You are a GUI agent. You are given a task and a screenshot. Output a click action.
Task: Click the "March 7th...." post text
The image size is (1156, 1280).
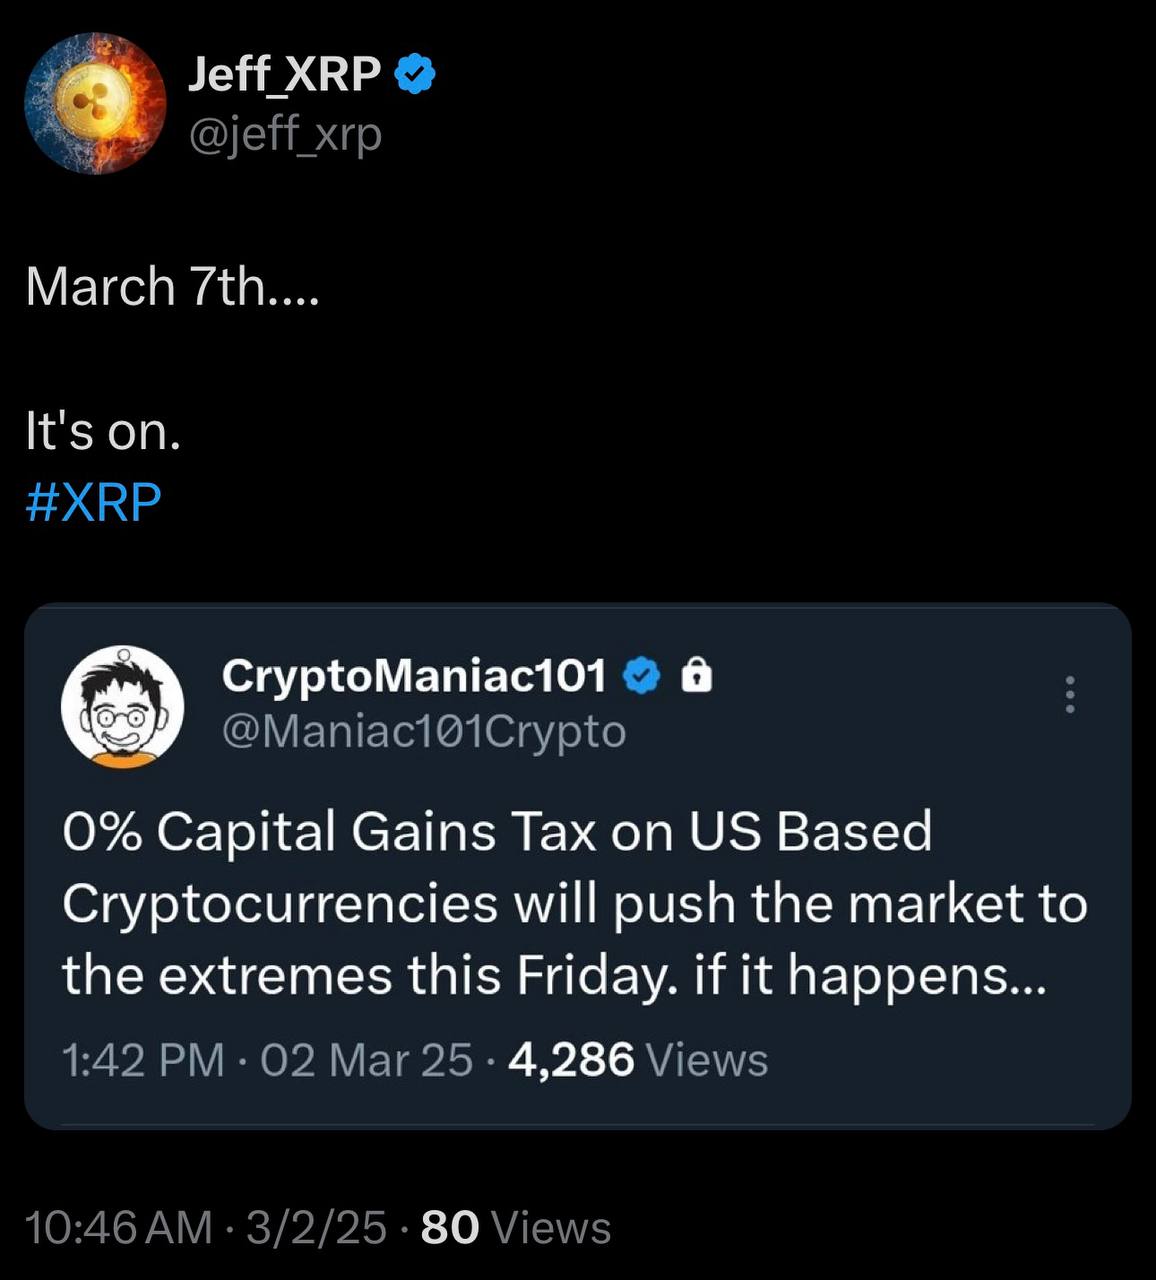172,287
